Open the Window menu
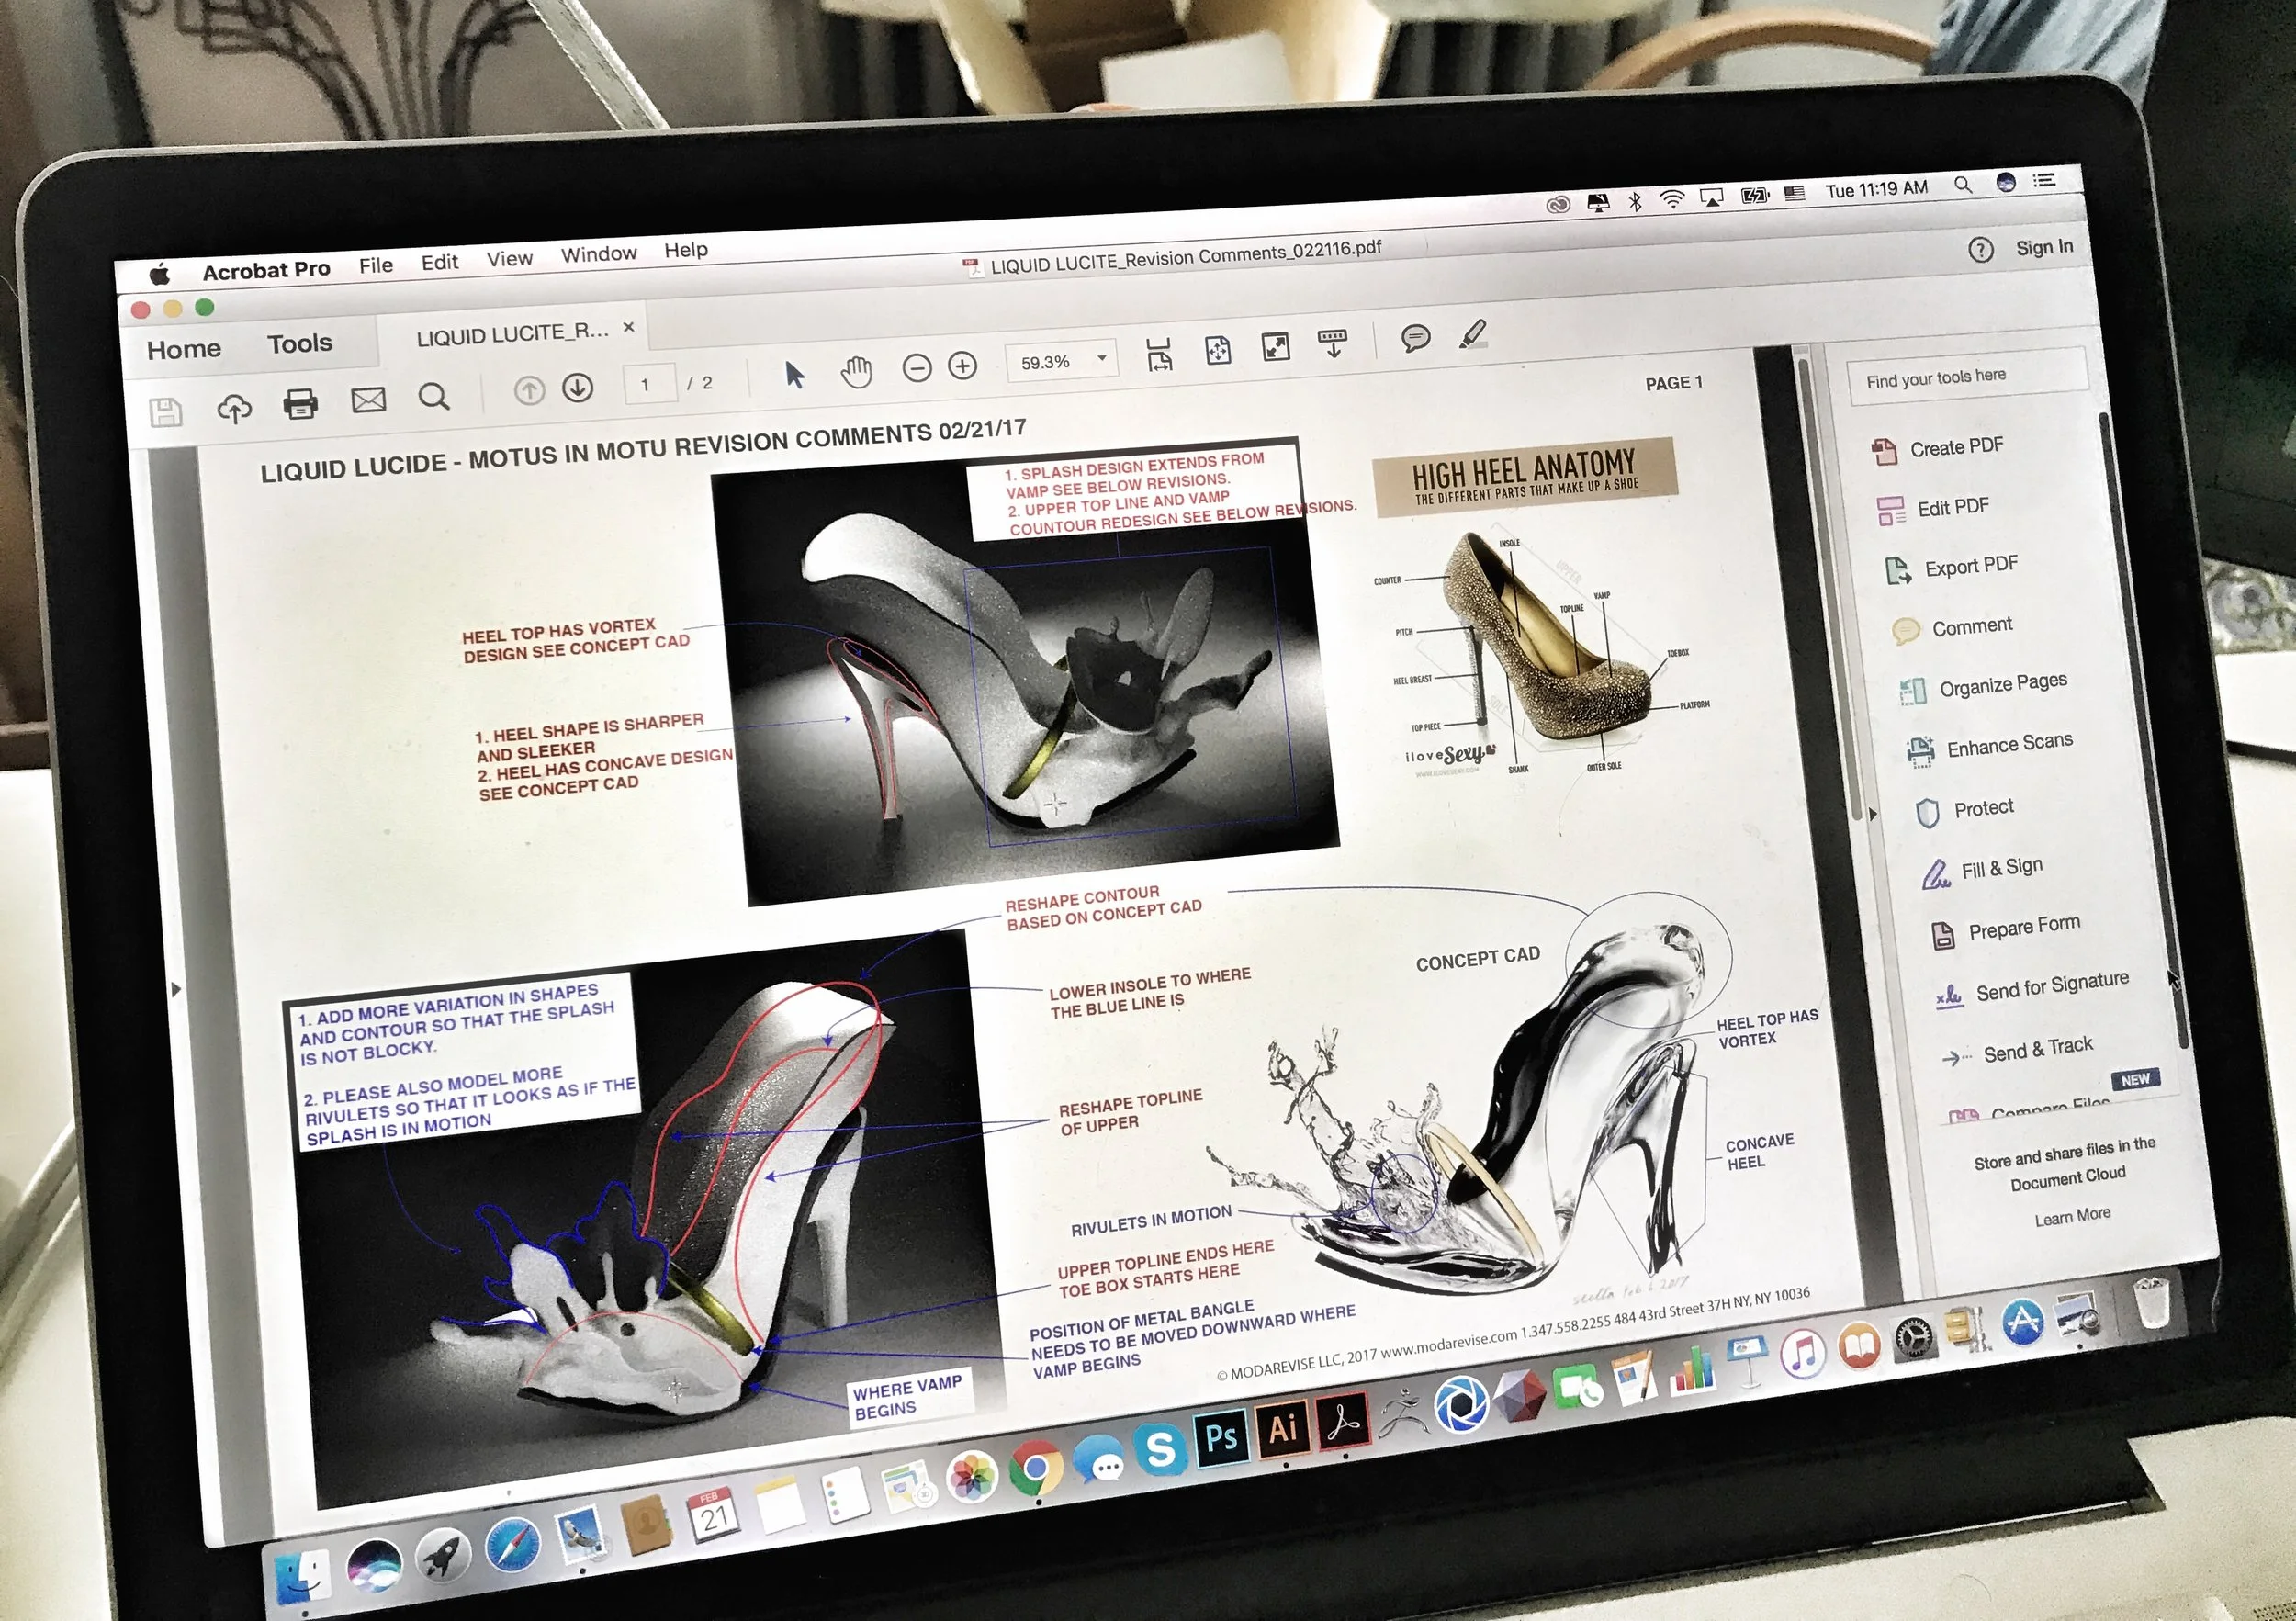The height and width of the screenshot is (1621, 2296). click(598, 254)
